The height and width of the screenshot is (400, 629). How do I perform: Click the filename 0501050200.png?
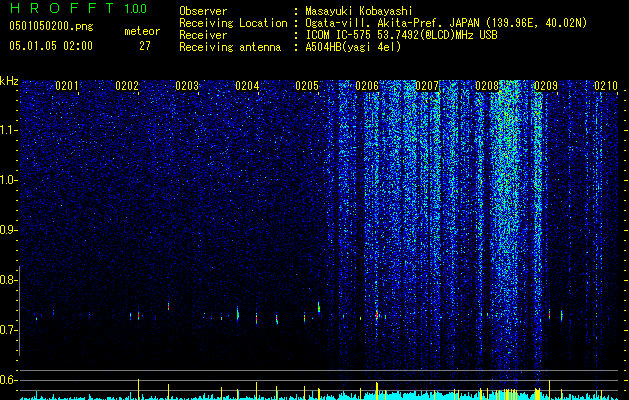pyautogui.click(x=51, y=26)
